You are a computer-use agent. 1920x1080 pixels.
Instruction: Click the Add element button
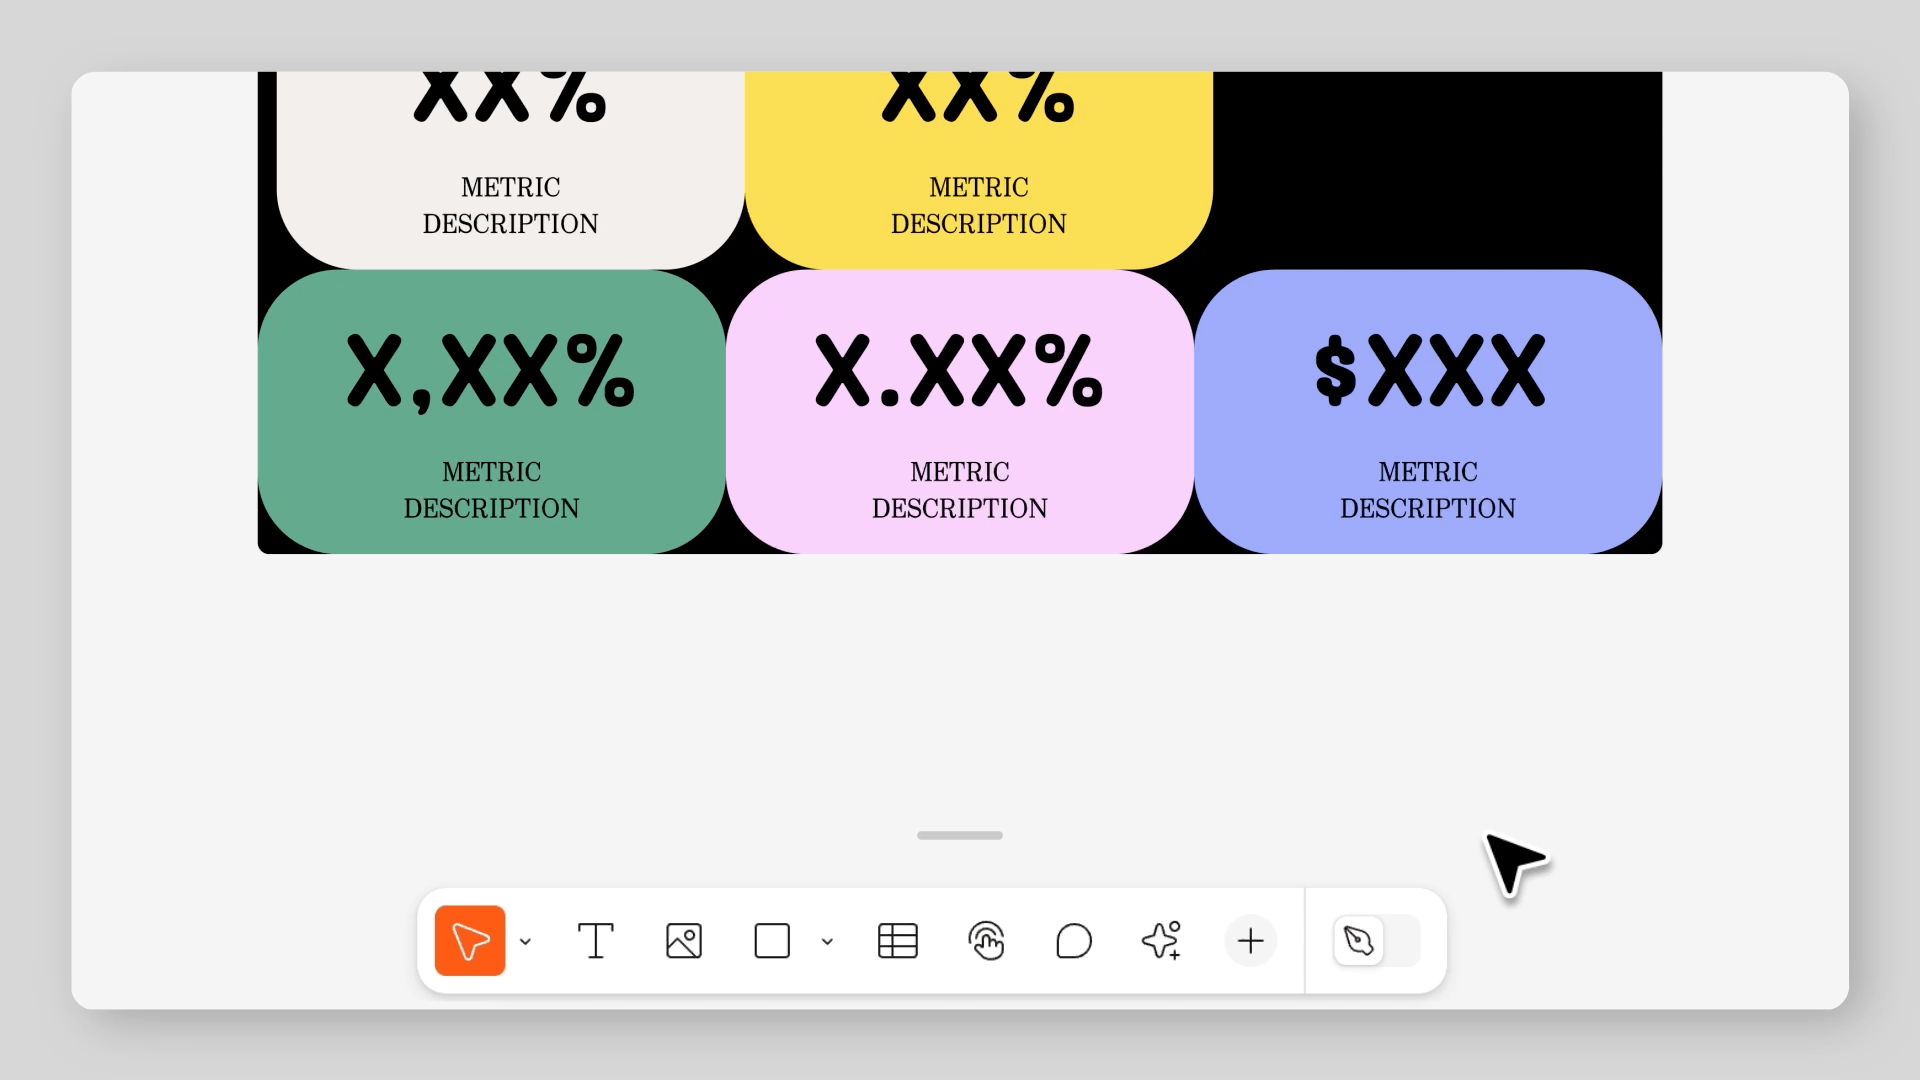pyautogui.click(x=1249, y=940)
